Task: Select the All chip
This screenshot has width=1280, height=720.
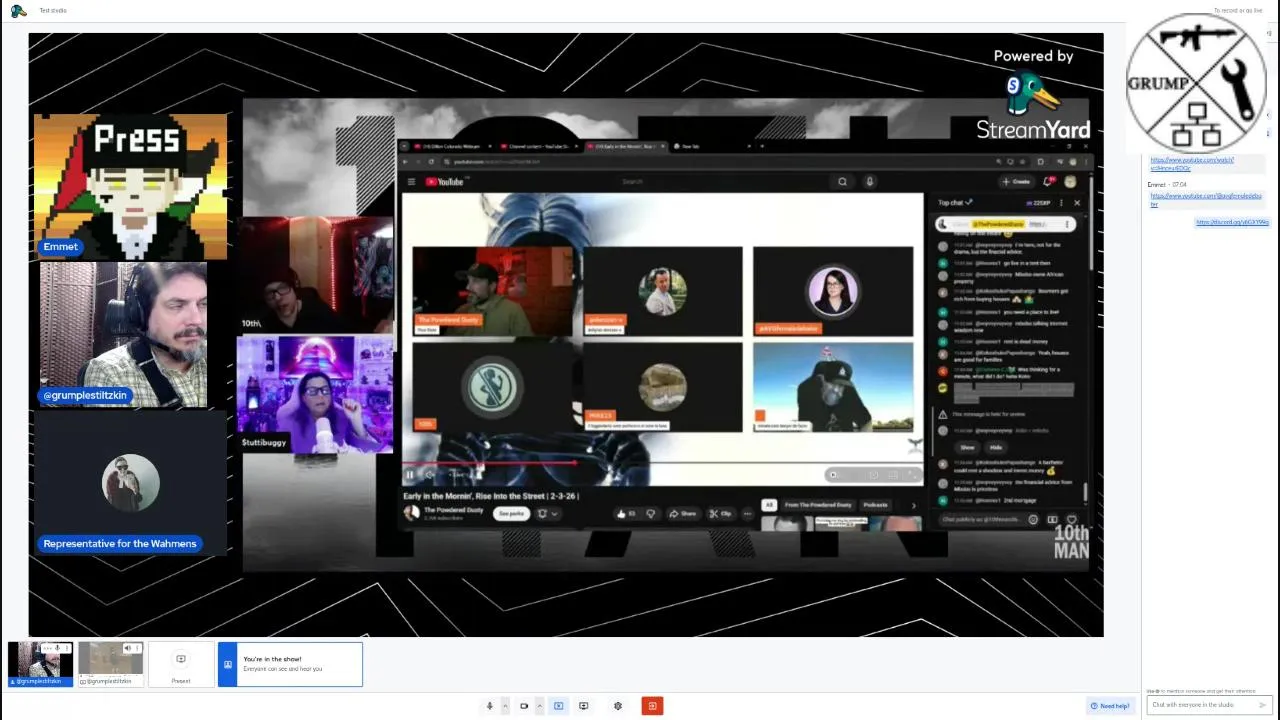Action: pyautogui.click(x=769, y=505)
